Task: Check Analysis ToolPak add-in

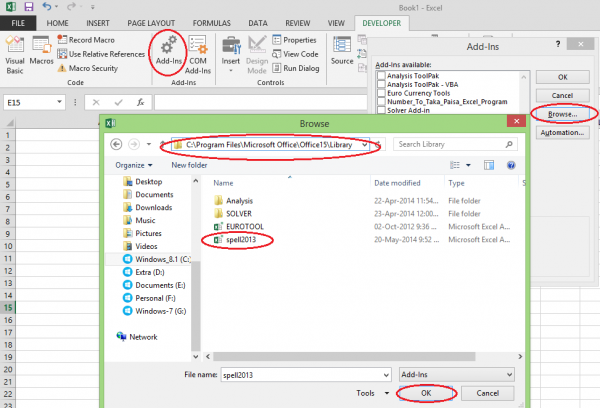Action: pos(381,75)
